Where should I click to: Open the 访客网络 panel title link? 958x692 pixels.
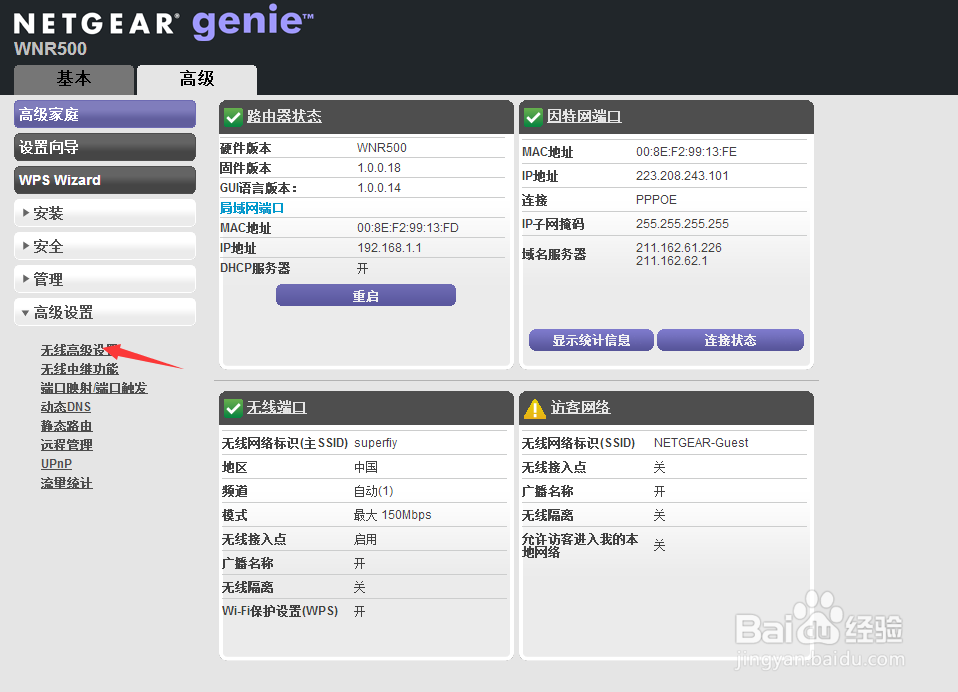point(580,407)
